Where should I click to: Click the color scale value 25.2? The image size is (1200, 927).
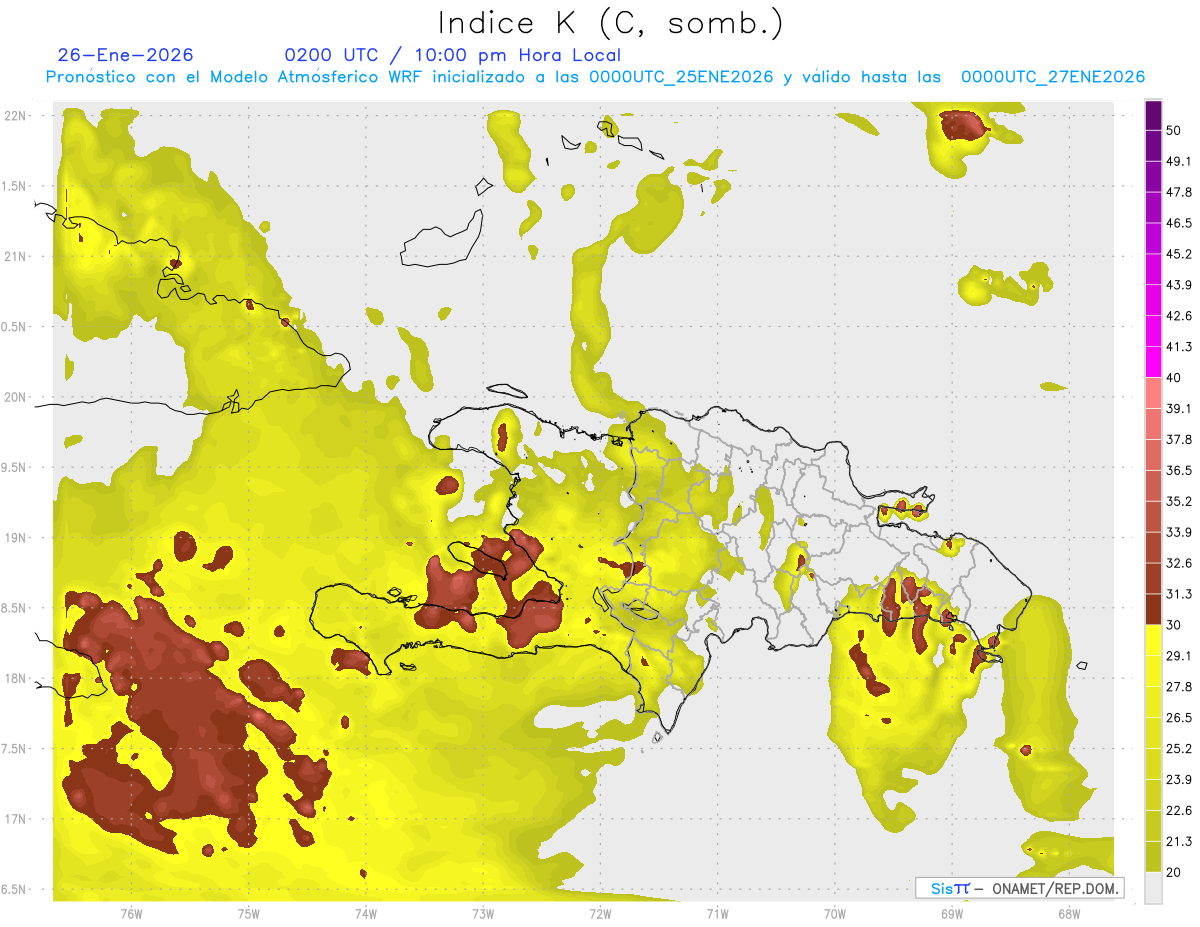[1180, 748]
